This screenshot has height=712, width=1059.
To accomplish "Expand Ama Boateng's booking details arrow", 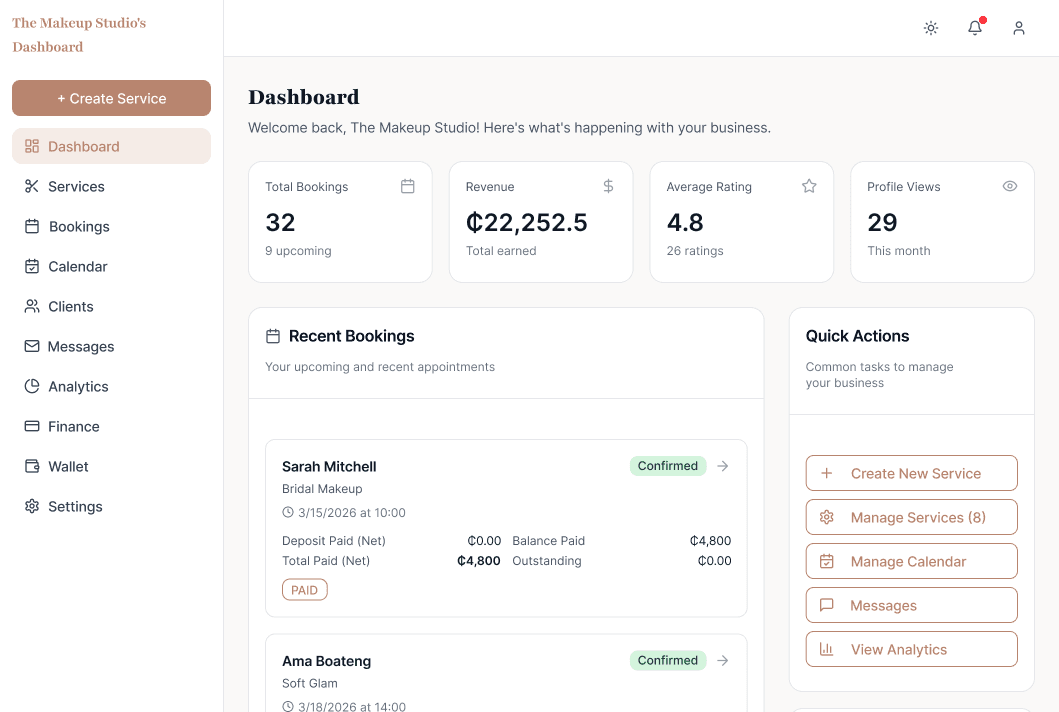I will click(722, 660).
